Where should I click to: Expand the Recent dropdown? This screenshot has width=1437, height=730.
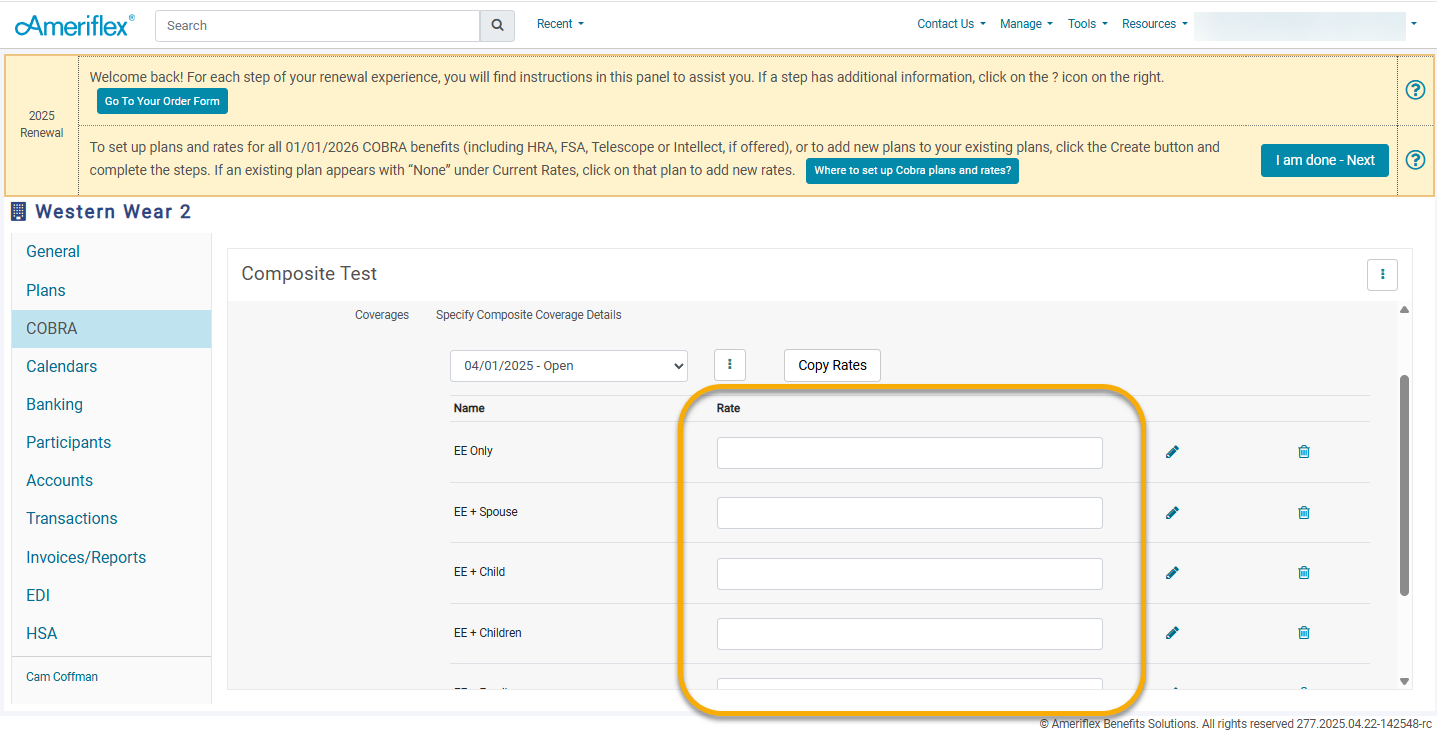click(x=560, y=24)
